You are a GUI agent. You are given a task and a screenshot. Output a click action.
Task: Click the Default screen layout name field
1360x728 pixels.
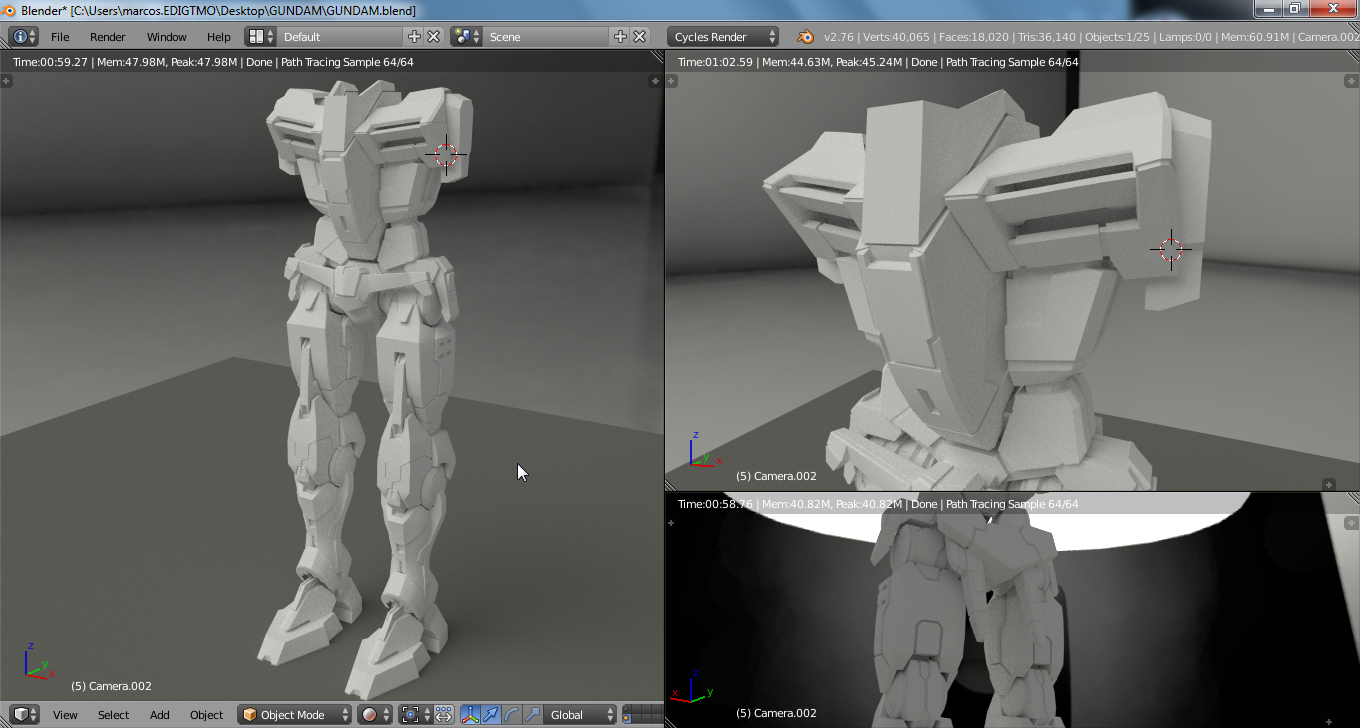[341, 37]
